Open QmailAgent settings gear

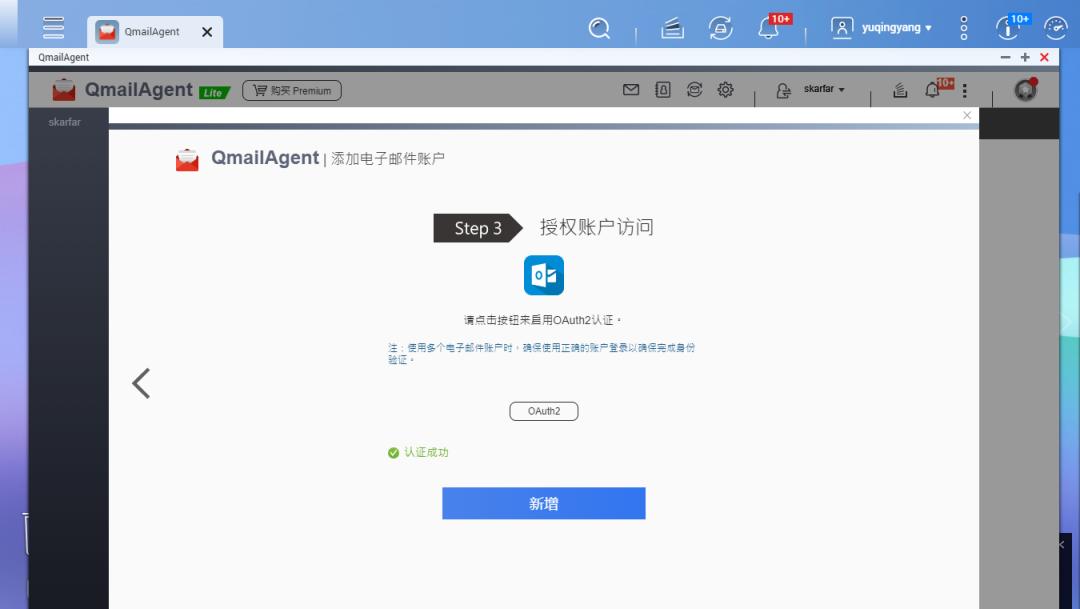[725, 90]
